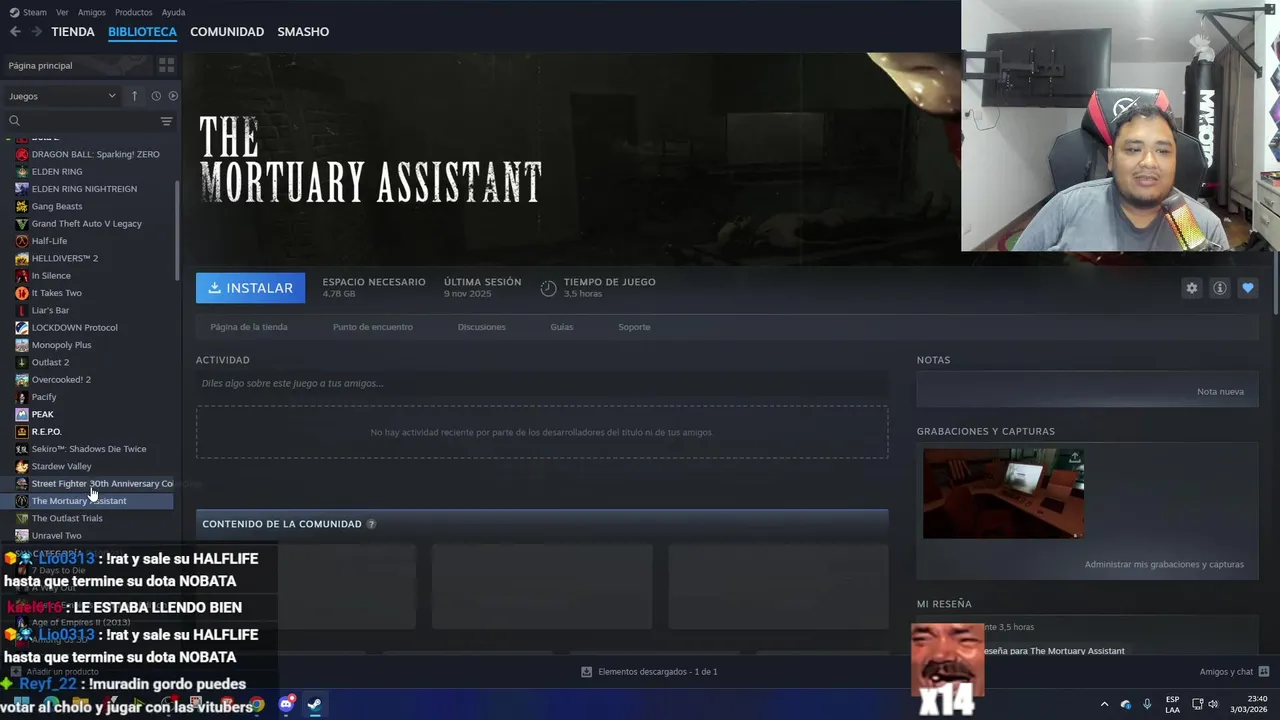Image resolution: width=1280 pixels, height=720 pixels.
Task: Open the game screenshot thumbnail
Action: pyautogui.click(x=1003, y=493)
